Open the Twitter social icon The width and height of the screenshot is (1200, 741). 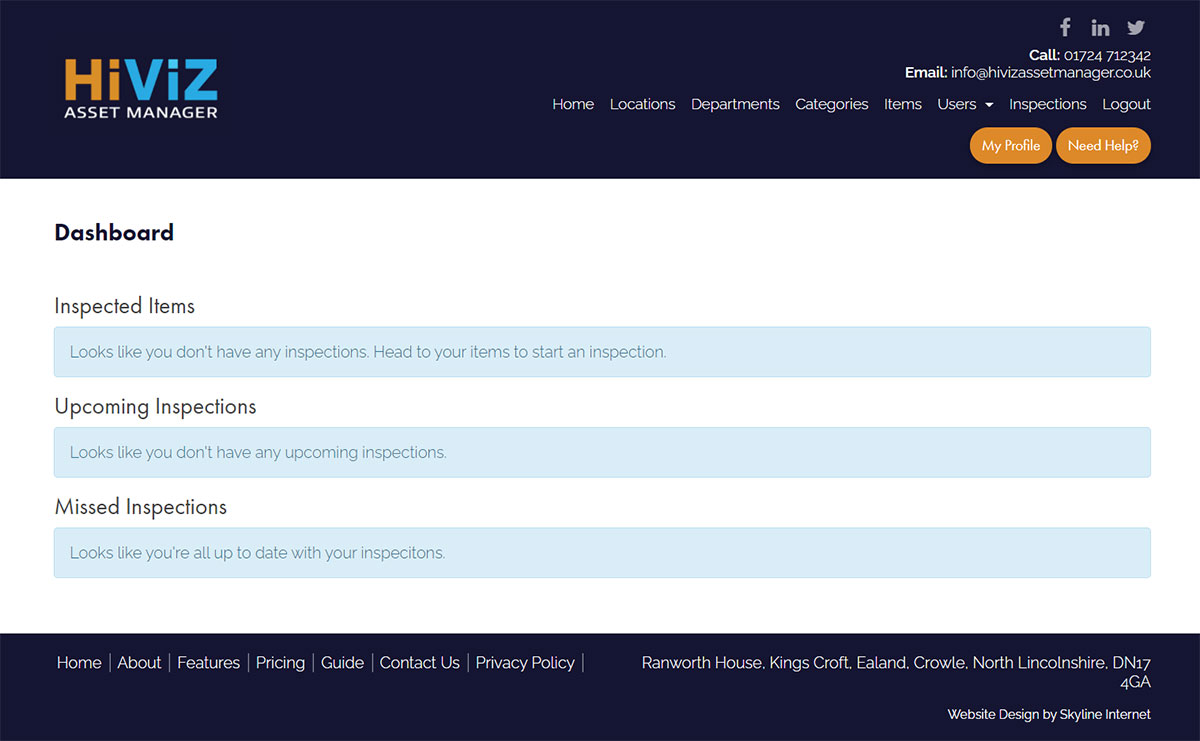click(1136, 28)
